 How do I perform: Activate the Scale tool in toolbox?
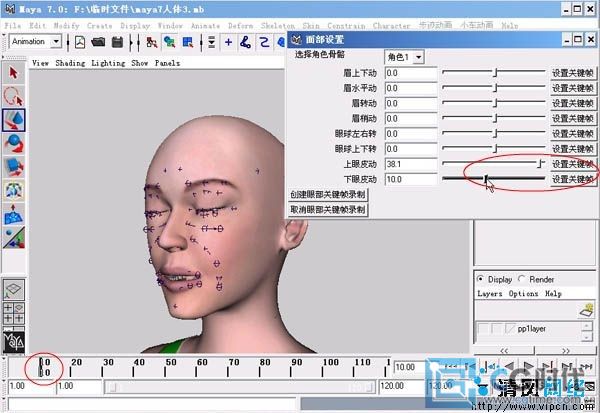[14, 167]
